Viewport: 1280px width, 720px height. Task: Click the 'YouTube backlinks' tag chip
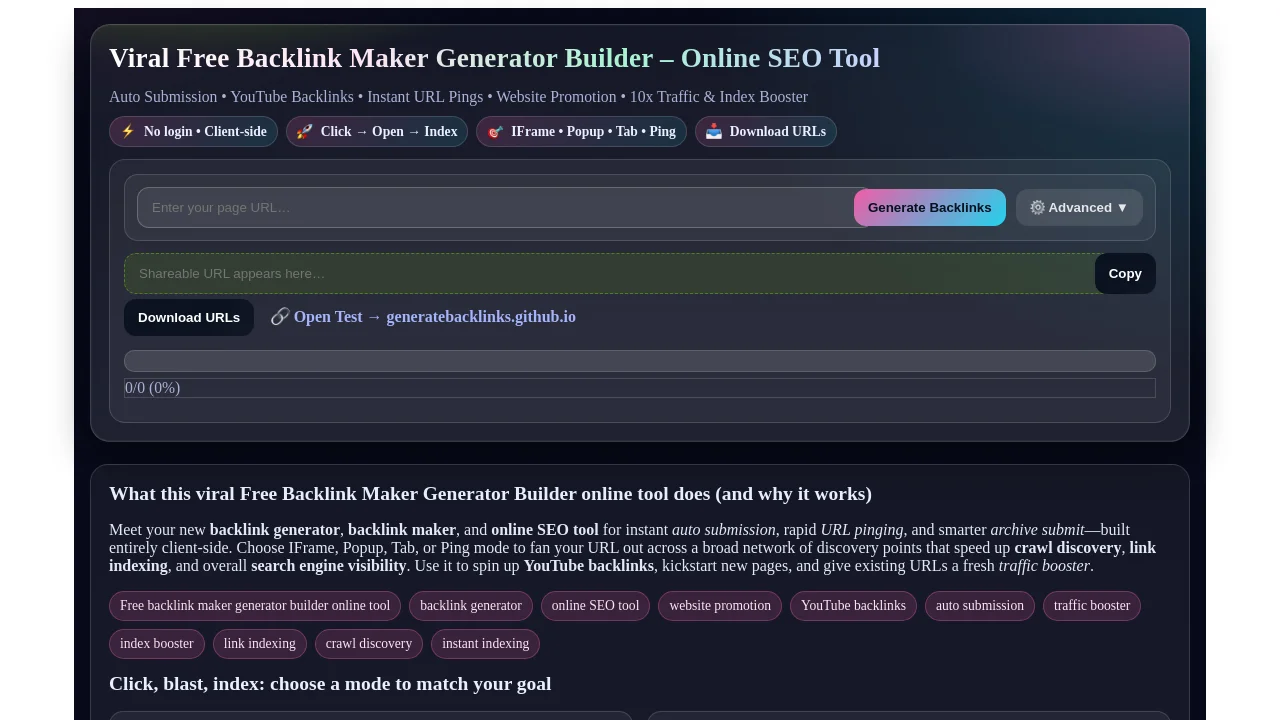(x=853, y=606)
